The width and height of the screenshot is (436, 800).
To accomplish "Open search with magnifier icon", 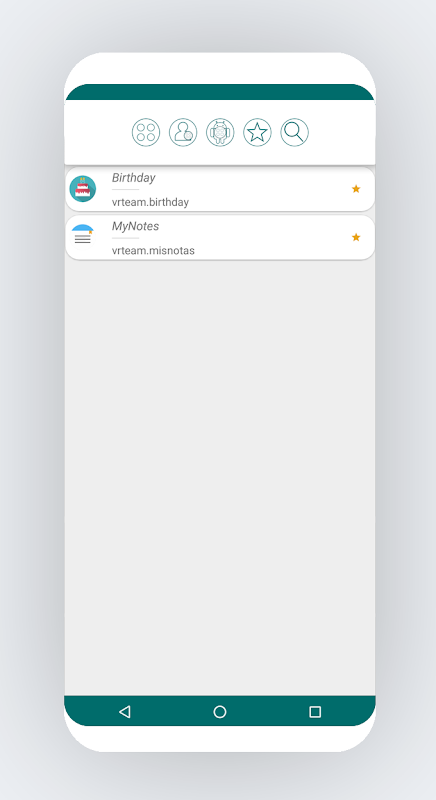I will [295, 133].
